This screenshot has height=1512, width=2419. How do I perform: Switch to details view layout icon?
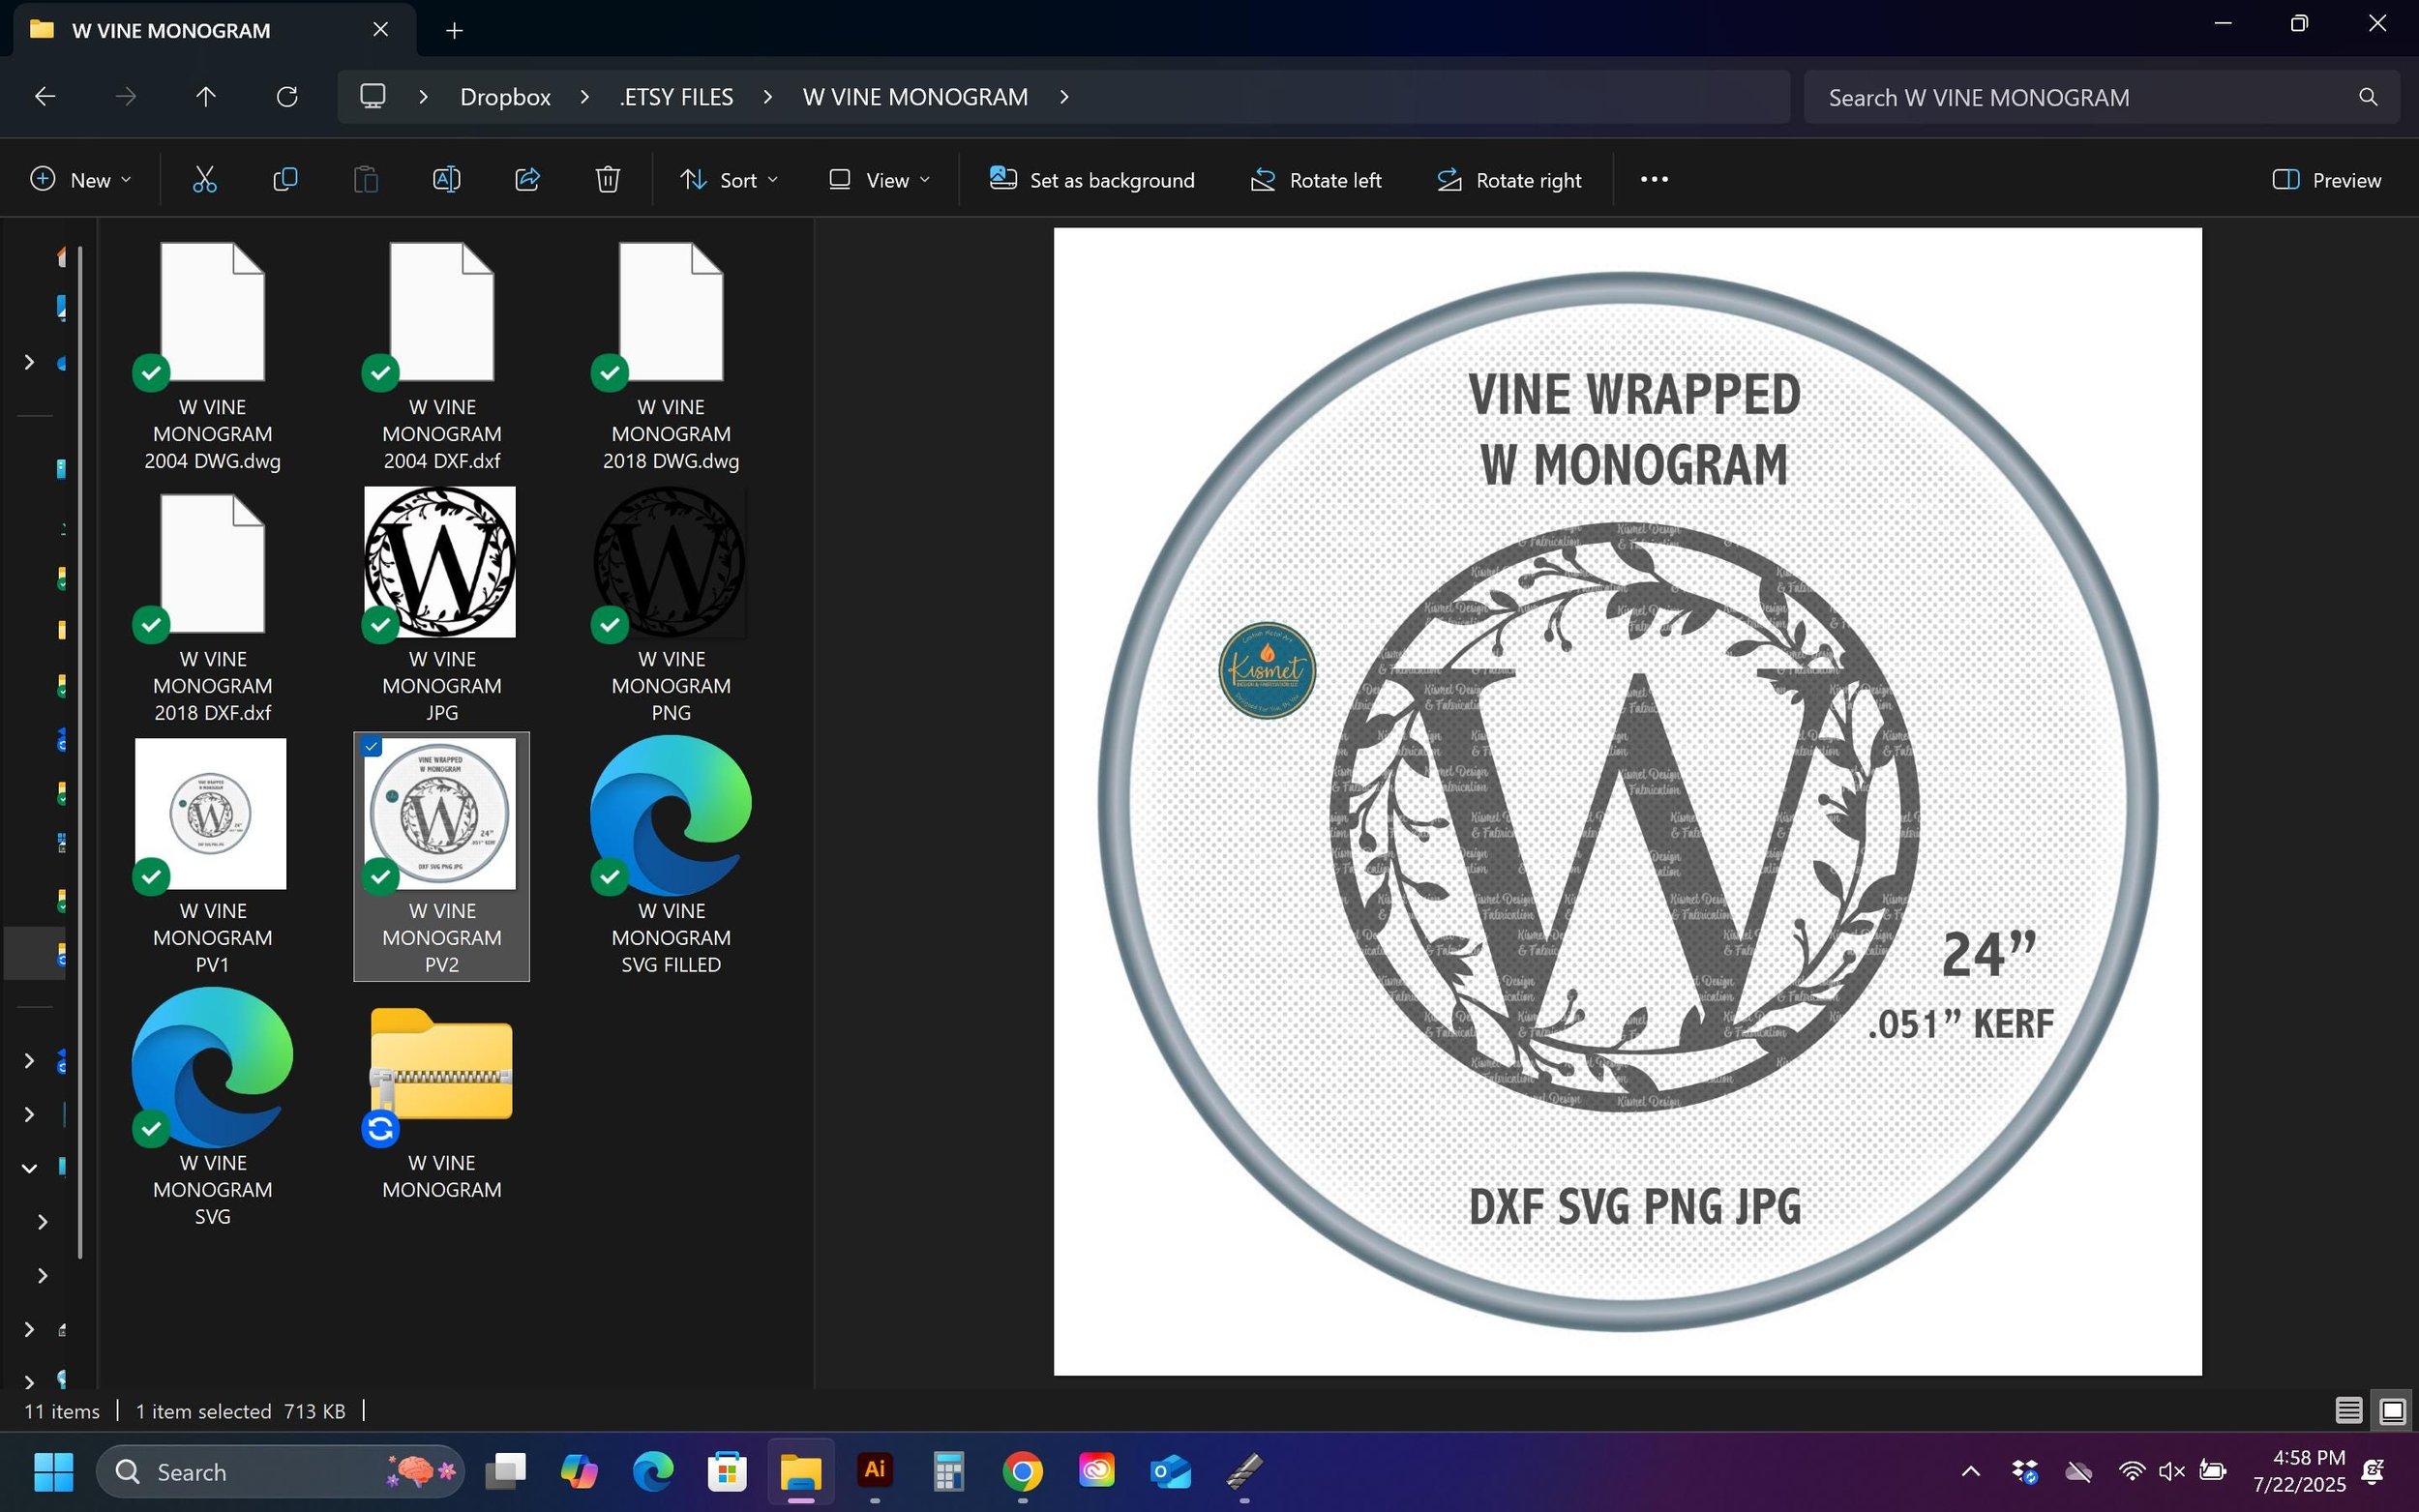[x=2348, y=1411]
